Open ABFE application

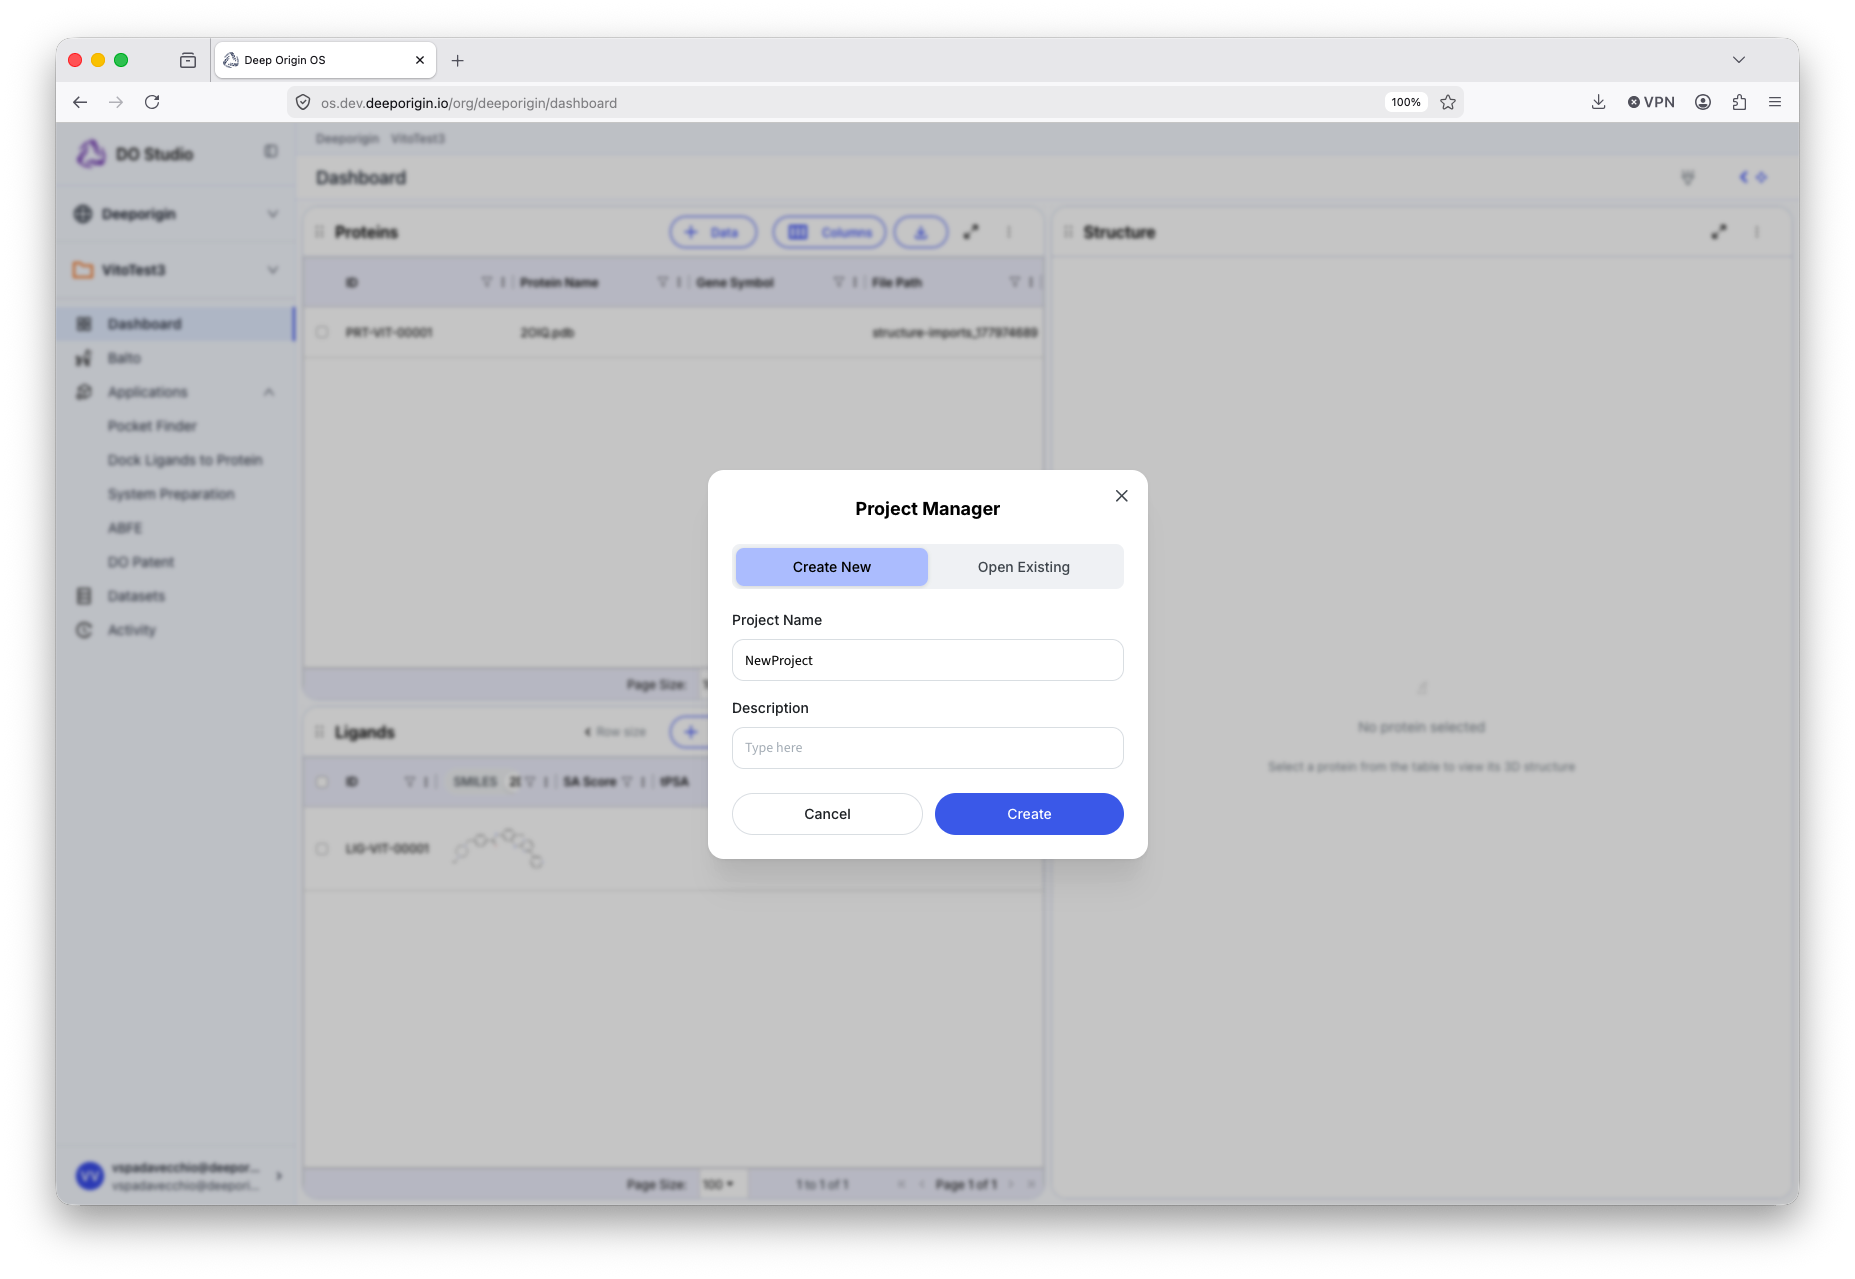click(125, 528)
